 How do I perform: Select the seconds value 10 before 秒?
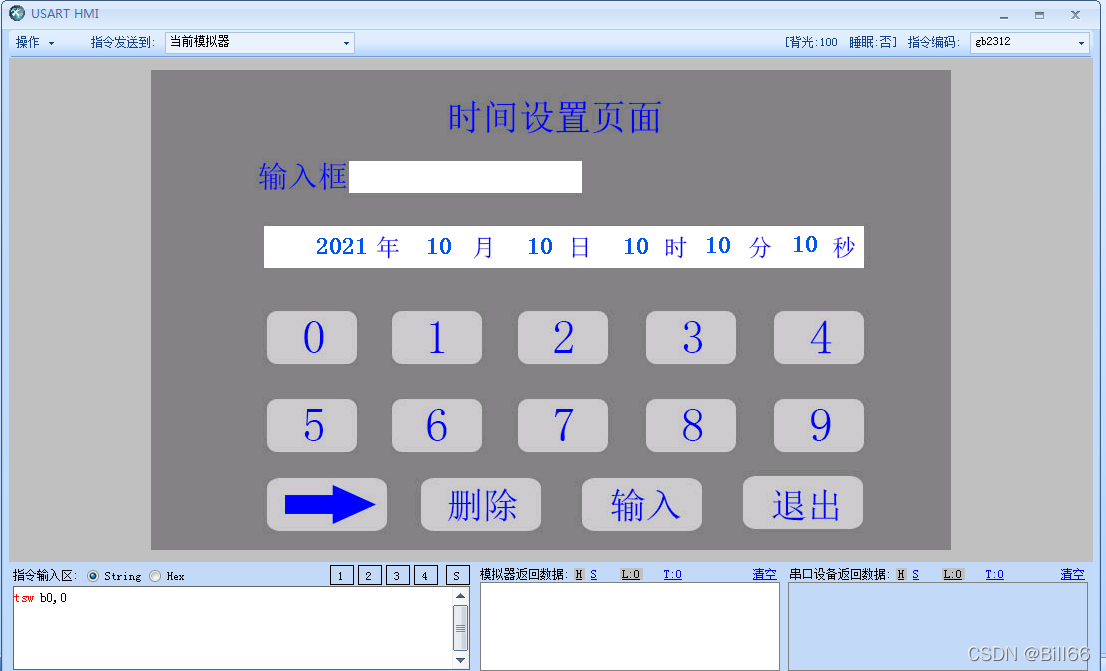point(805,245)
